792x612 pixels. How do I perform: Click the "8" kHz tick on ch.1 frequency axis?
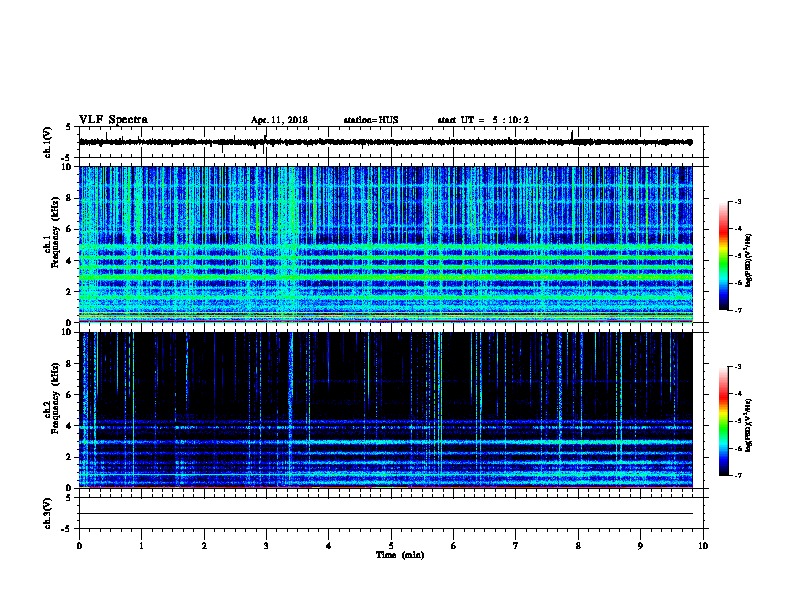pyautogui.click(x=69, y=198)
